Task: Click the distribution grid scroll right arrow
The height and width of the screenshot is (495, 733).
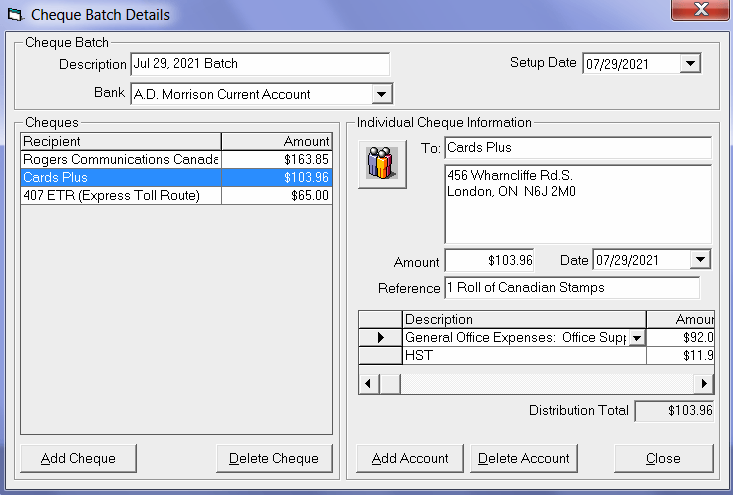Action: click(x=704, y=384)
